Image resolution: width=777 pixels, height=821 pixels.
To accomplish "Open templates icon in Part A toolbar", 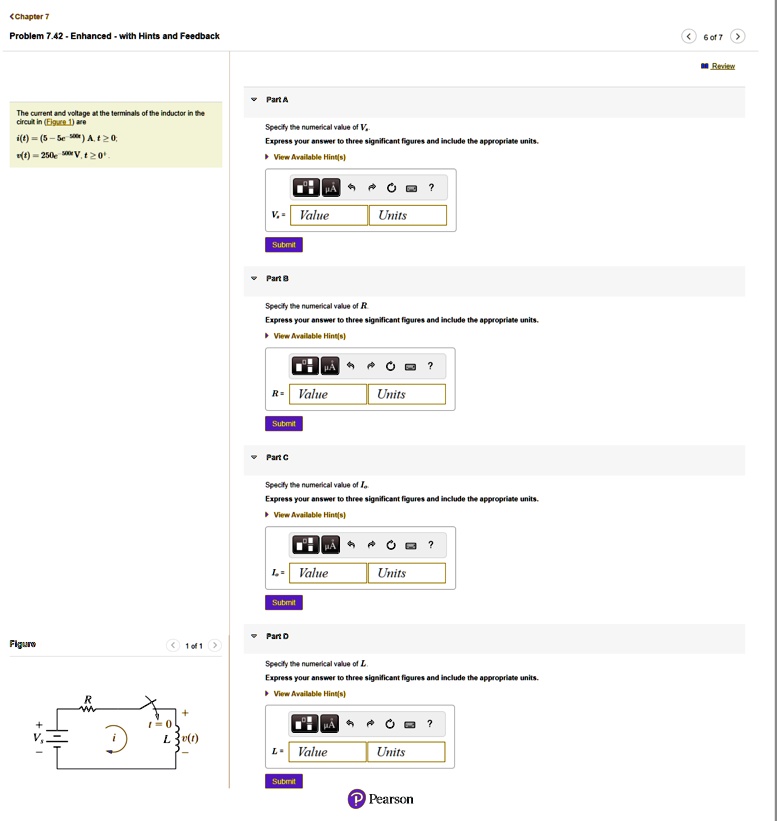I will coord(306,187).
